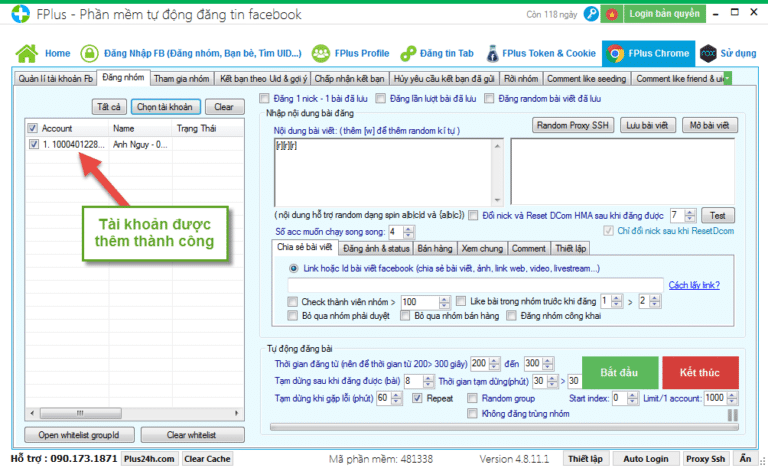Toggle Đổi nick và Reset DCom HMA checkbox
Image resolution: width=768 pixels, height=468 pixels.
coord(473,215)
